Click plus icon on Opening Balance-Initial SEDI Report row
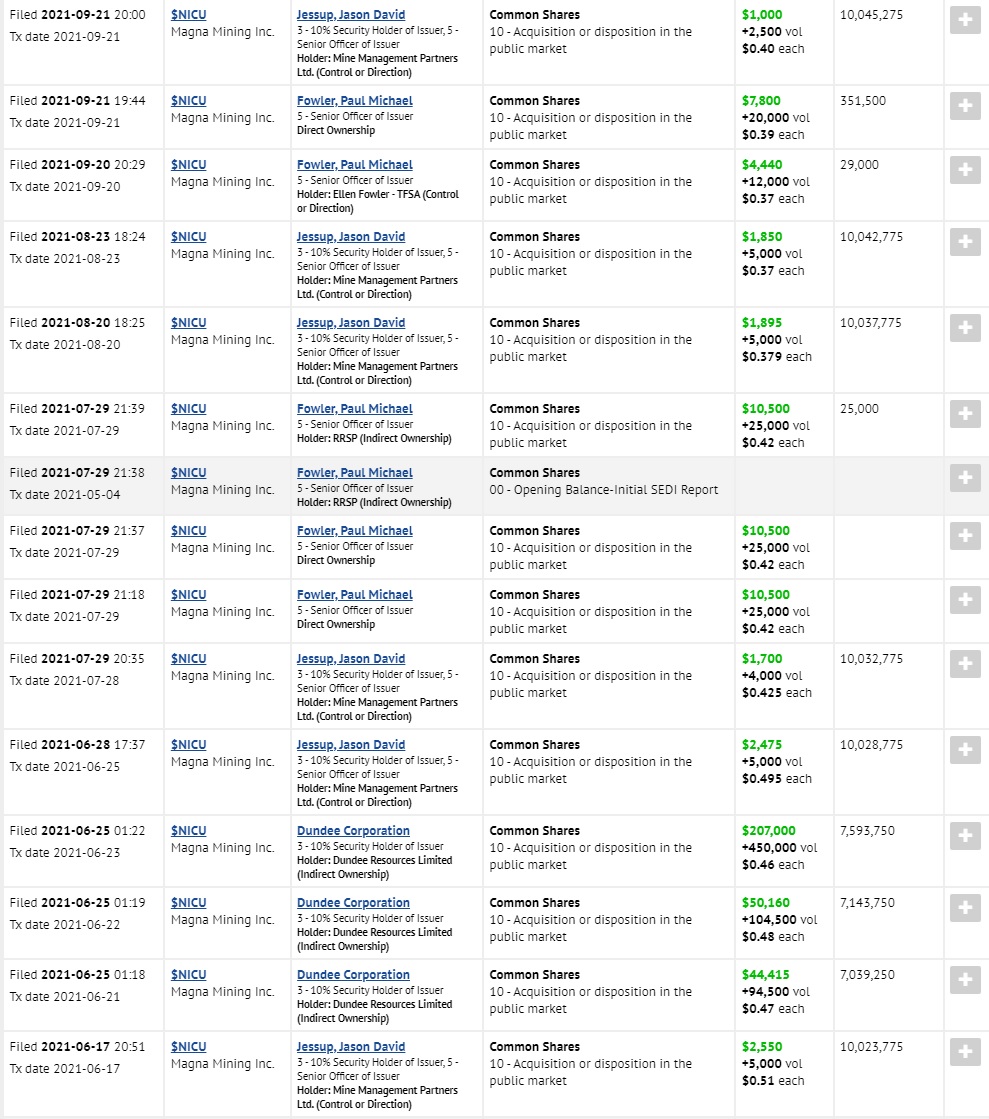Image resolution: width=989 pixels, height=1119 pixels. 965,477
